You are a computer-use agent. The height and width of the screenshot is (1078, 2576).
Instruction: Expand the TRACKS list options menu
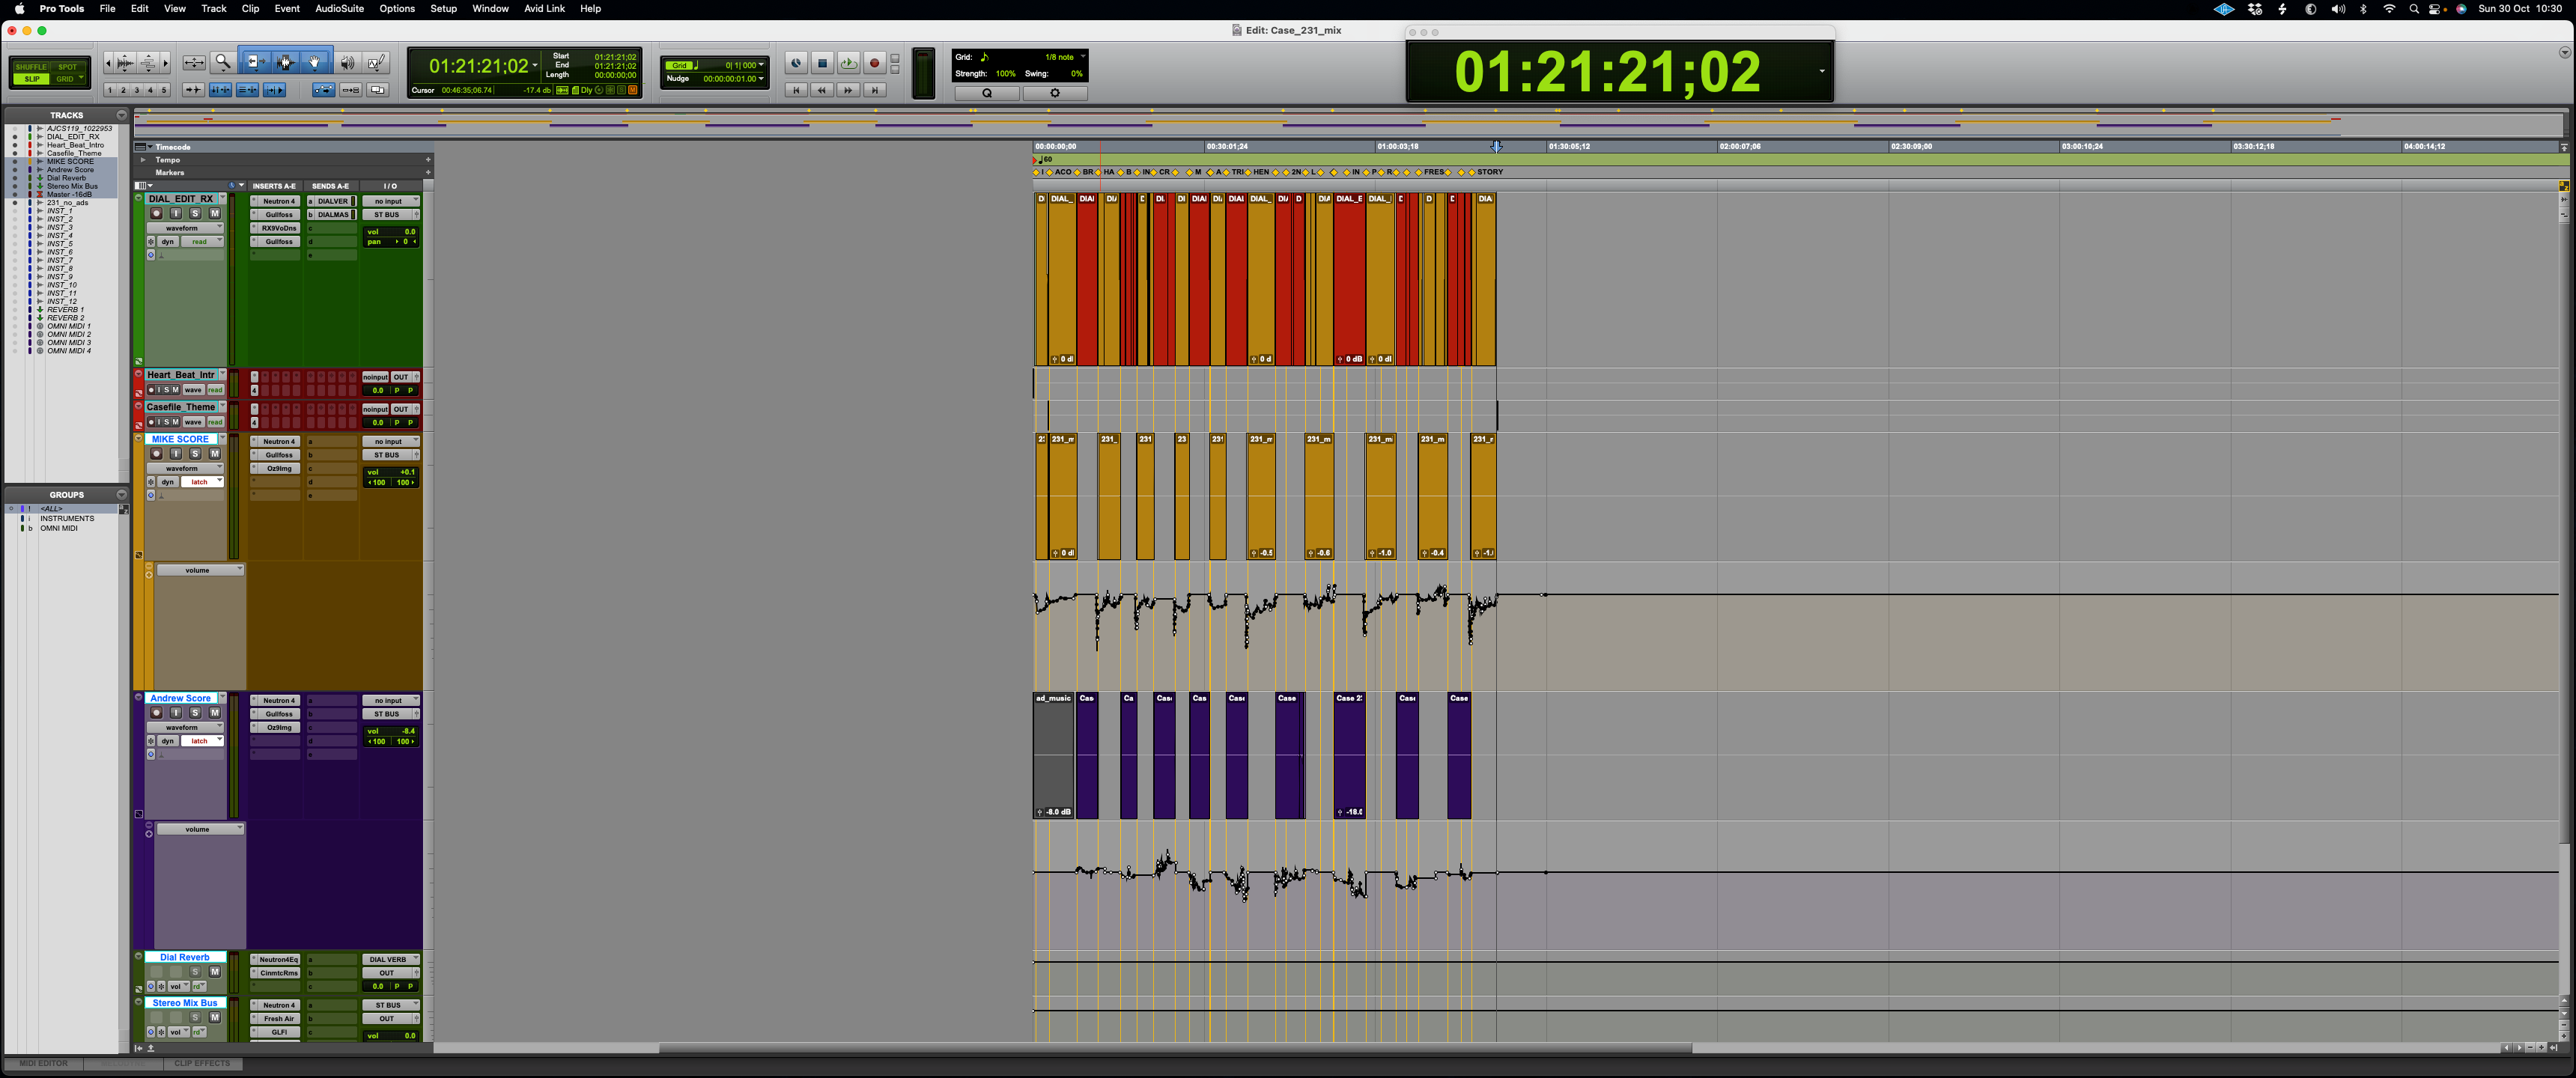coord(121,115)
